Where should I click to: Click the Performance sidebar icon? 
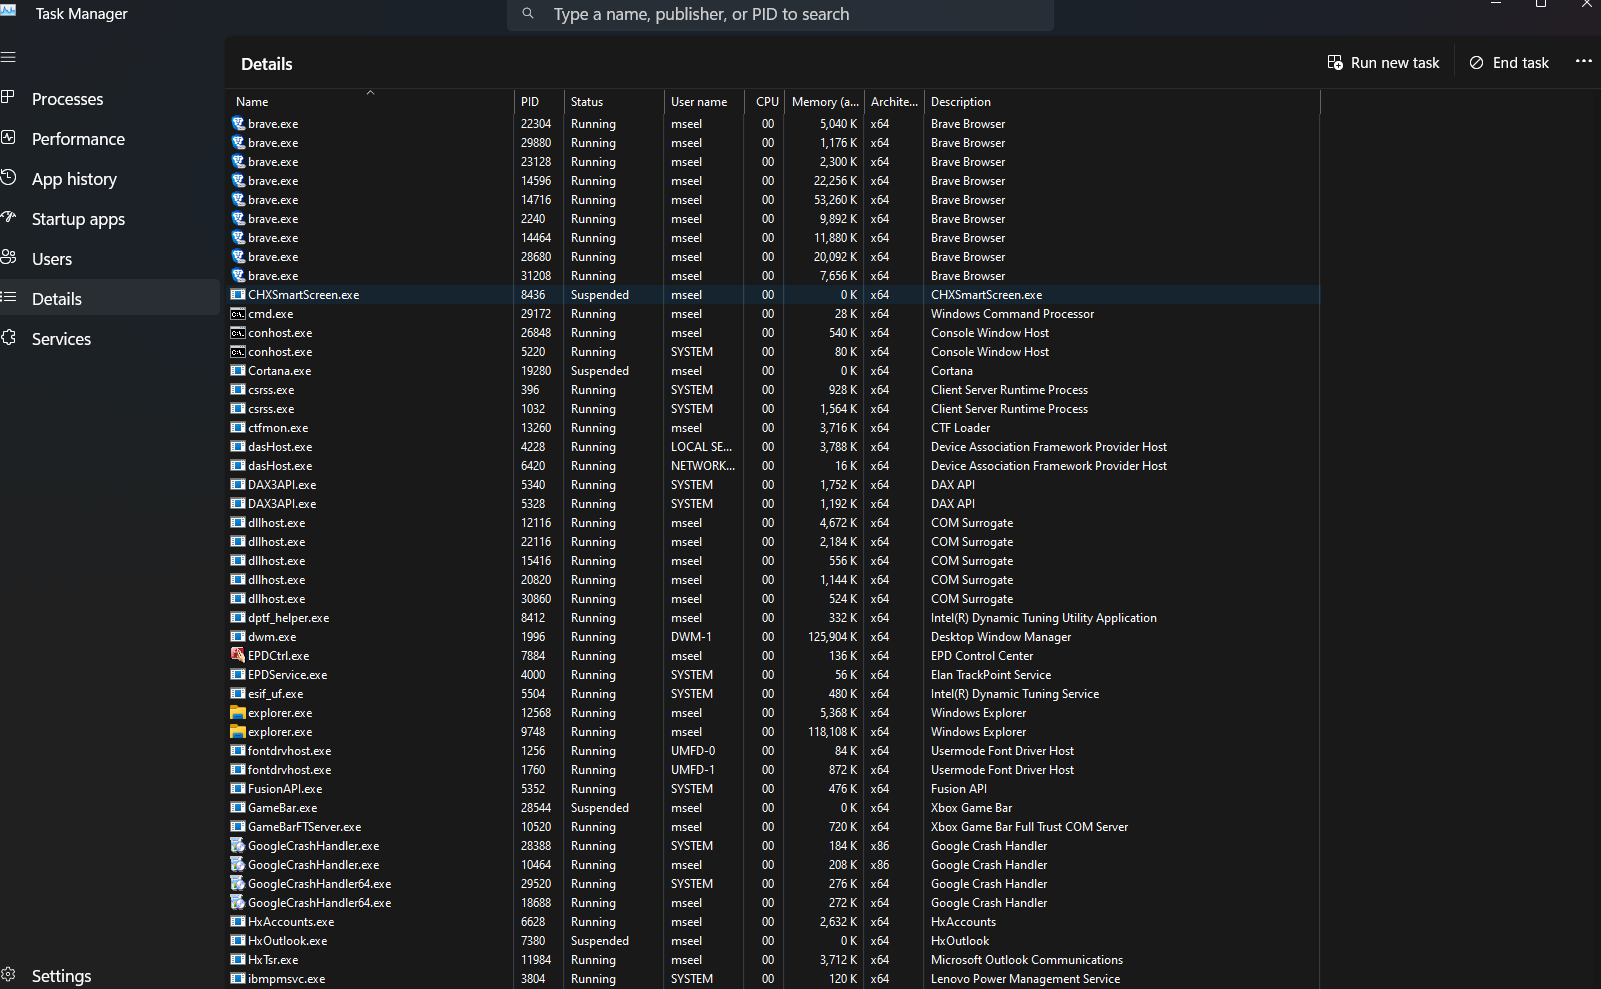click(x=8, y=138)
